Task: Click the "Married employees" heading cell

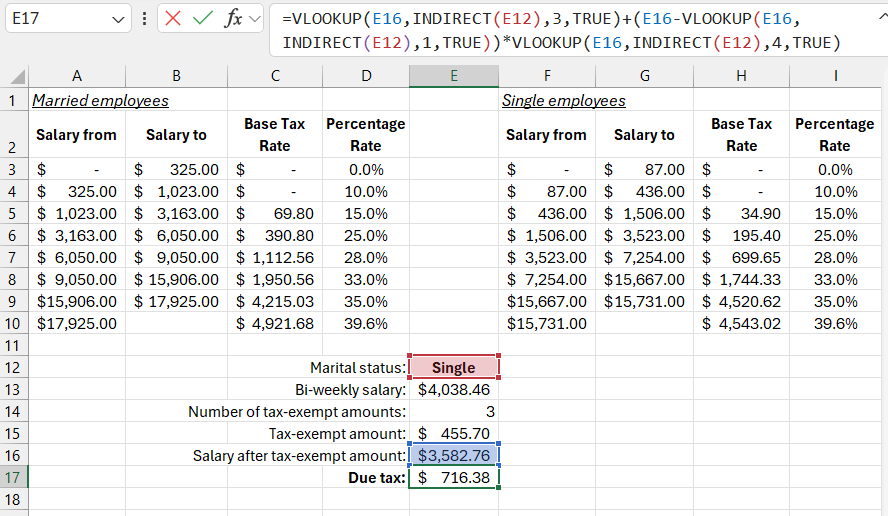Action: click(x=100, y=100)
